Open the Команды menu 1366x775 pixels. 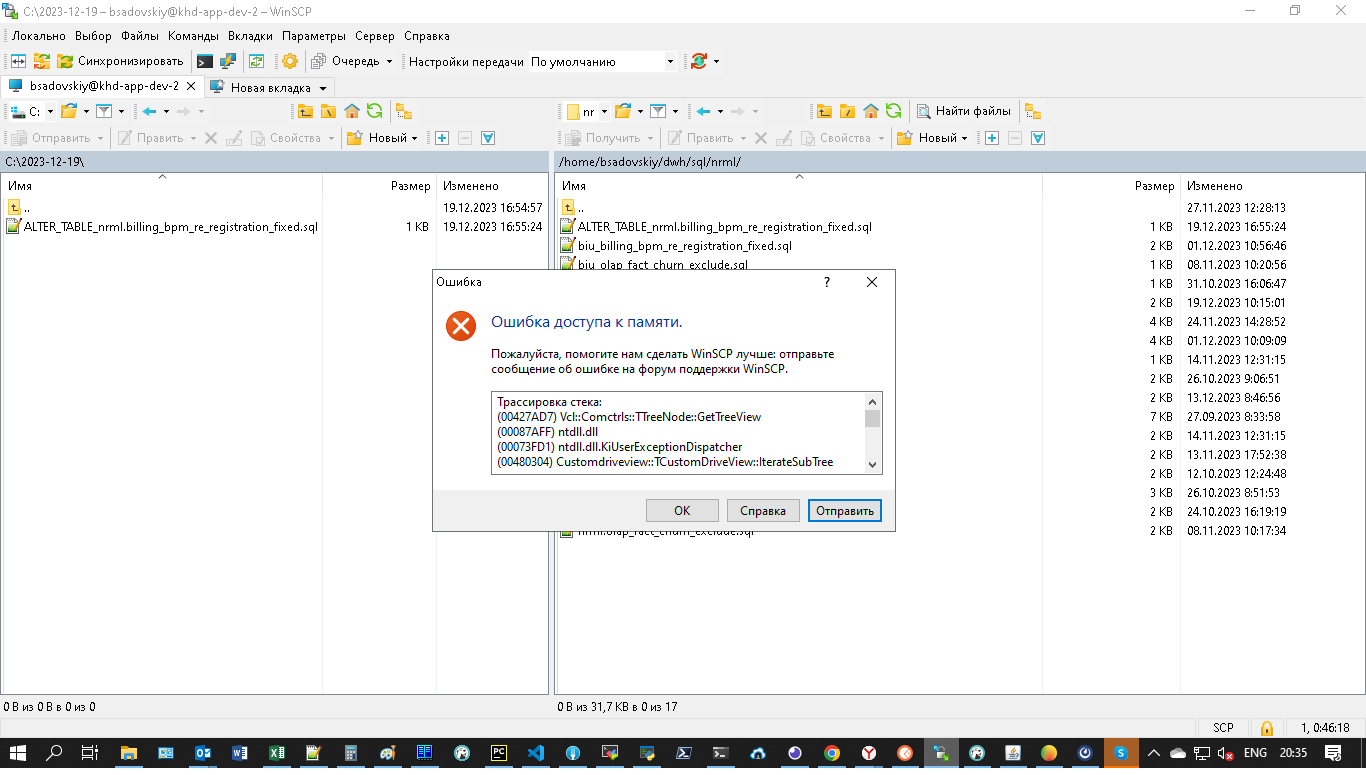coord(192,35)
